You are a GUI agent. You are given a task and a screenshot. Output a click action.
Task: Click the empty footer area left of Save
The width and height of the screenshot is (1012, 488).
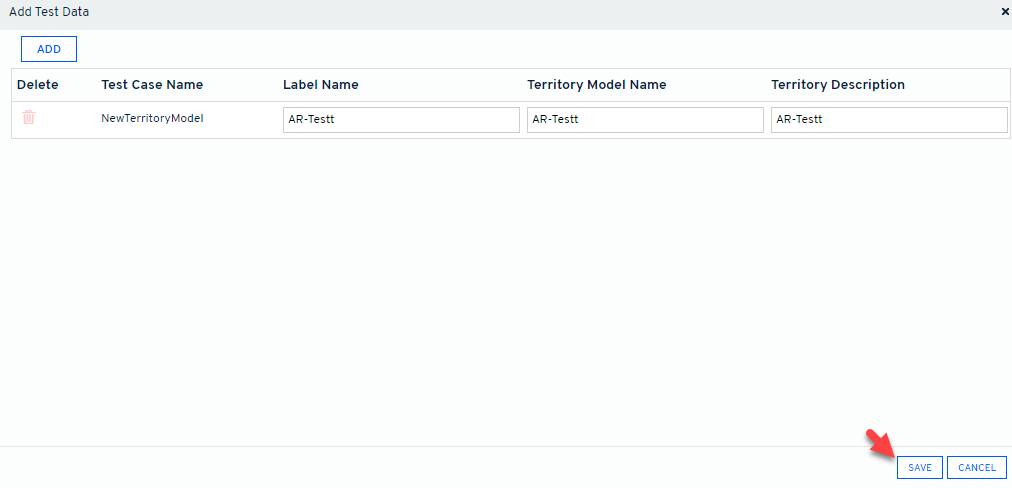point(450,468)
